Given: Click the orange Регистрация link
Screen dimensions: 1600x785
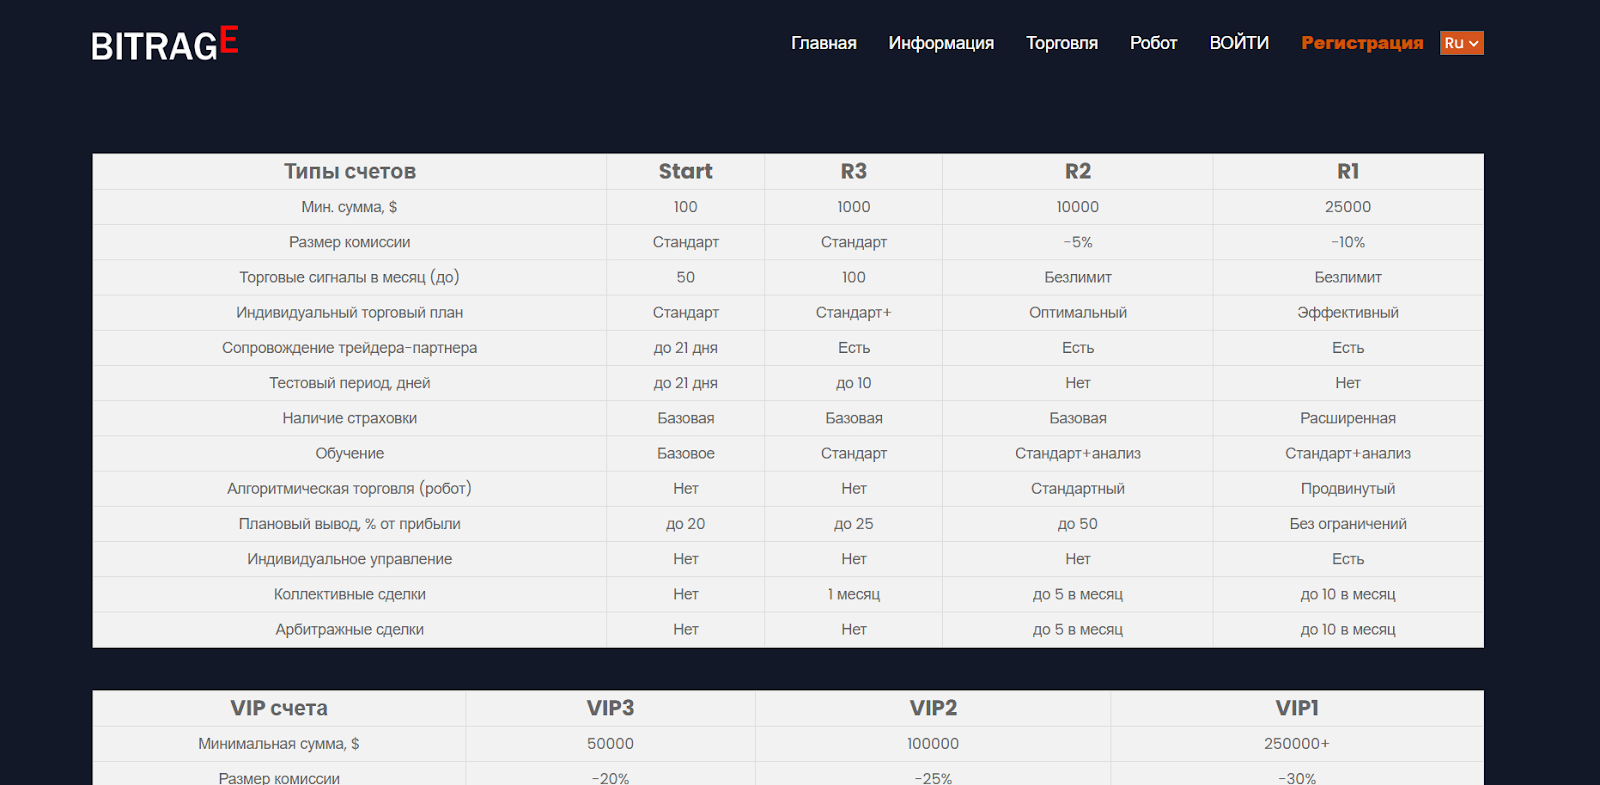Looking at the screenshot, I should pos(1362,43).
